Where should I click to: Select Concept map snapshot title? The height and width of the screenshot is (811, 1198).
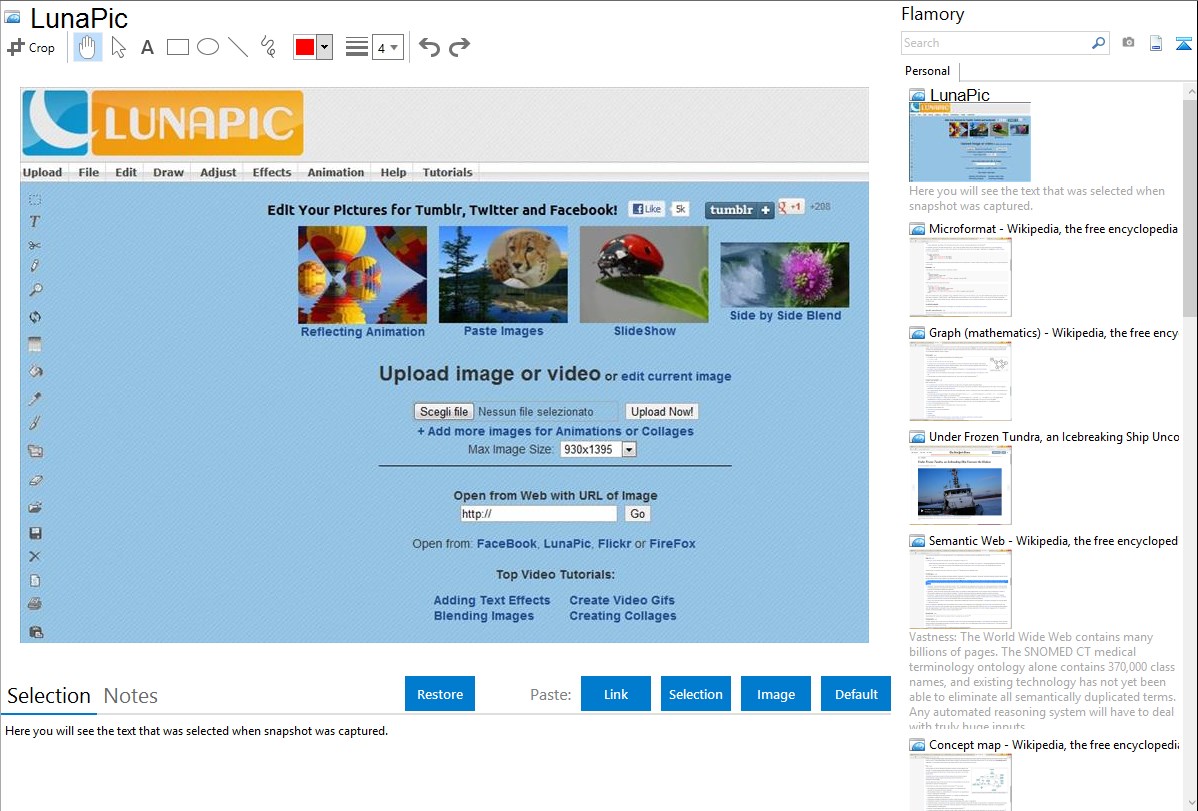tap(1053, 744)
